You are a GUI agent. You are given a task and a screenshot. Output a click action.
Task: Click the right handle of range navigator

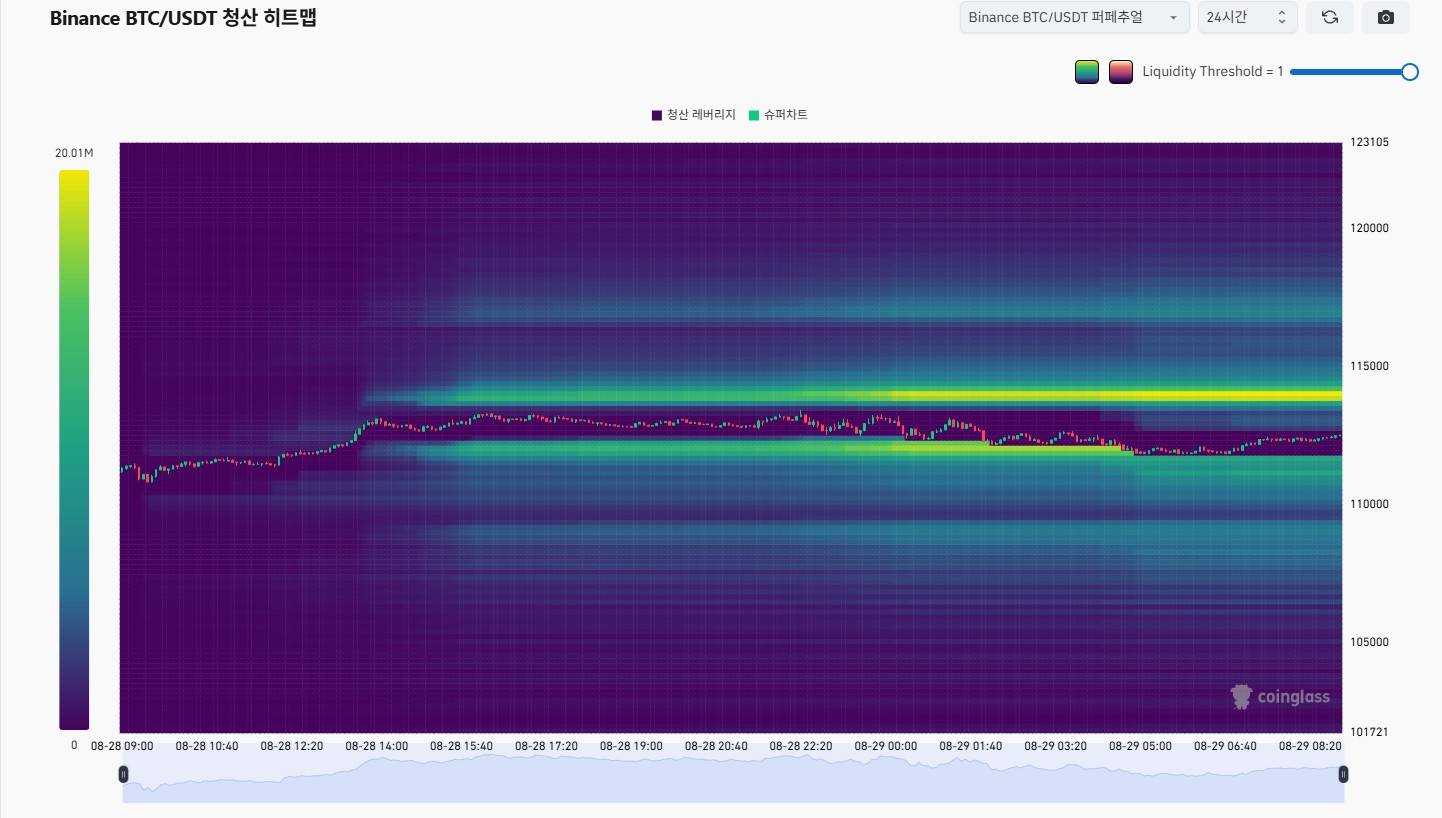click(x=1343, y=774)
